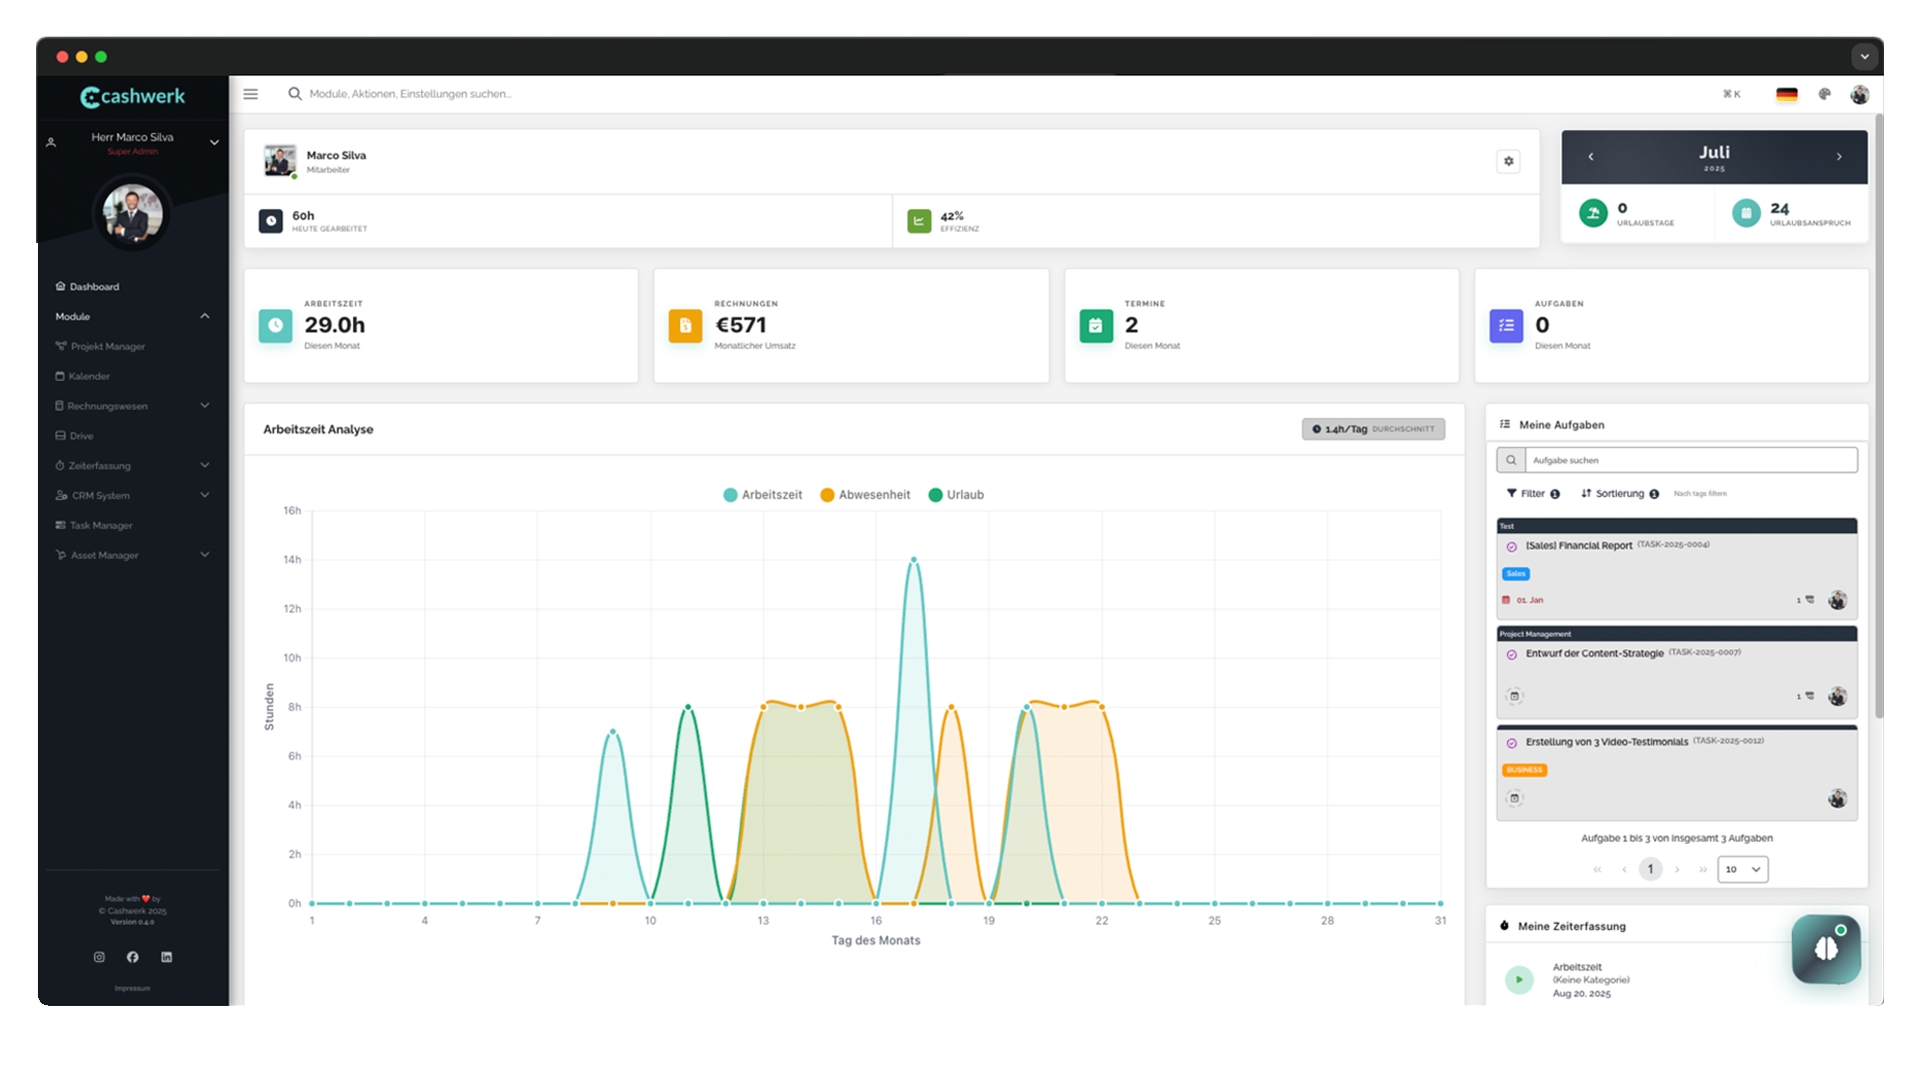
Task: Open the LinkedIn link icon
Action: (167, 957)
